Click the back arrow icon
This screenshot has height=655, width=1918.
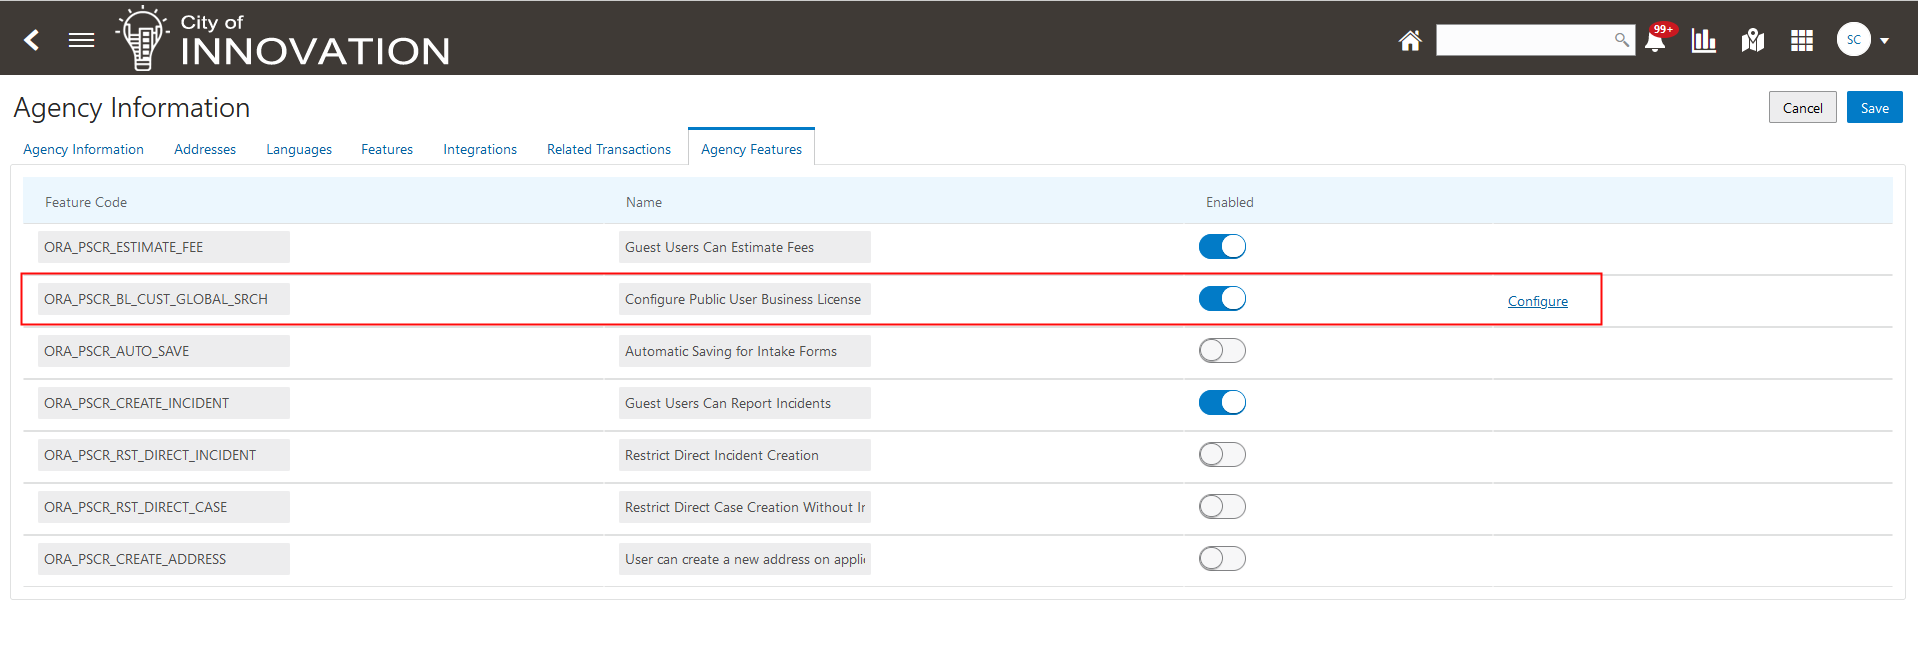point(32,40)
